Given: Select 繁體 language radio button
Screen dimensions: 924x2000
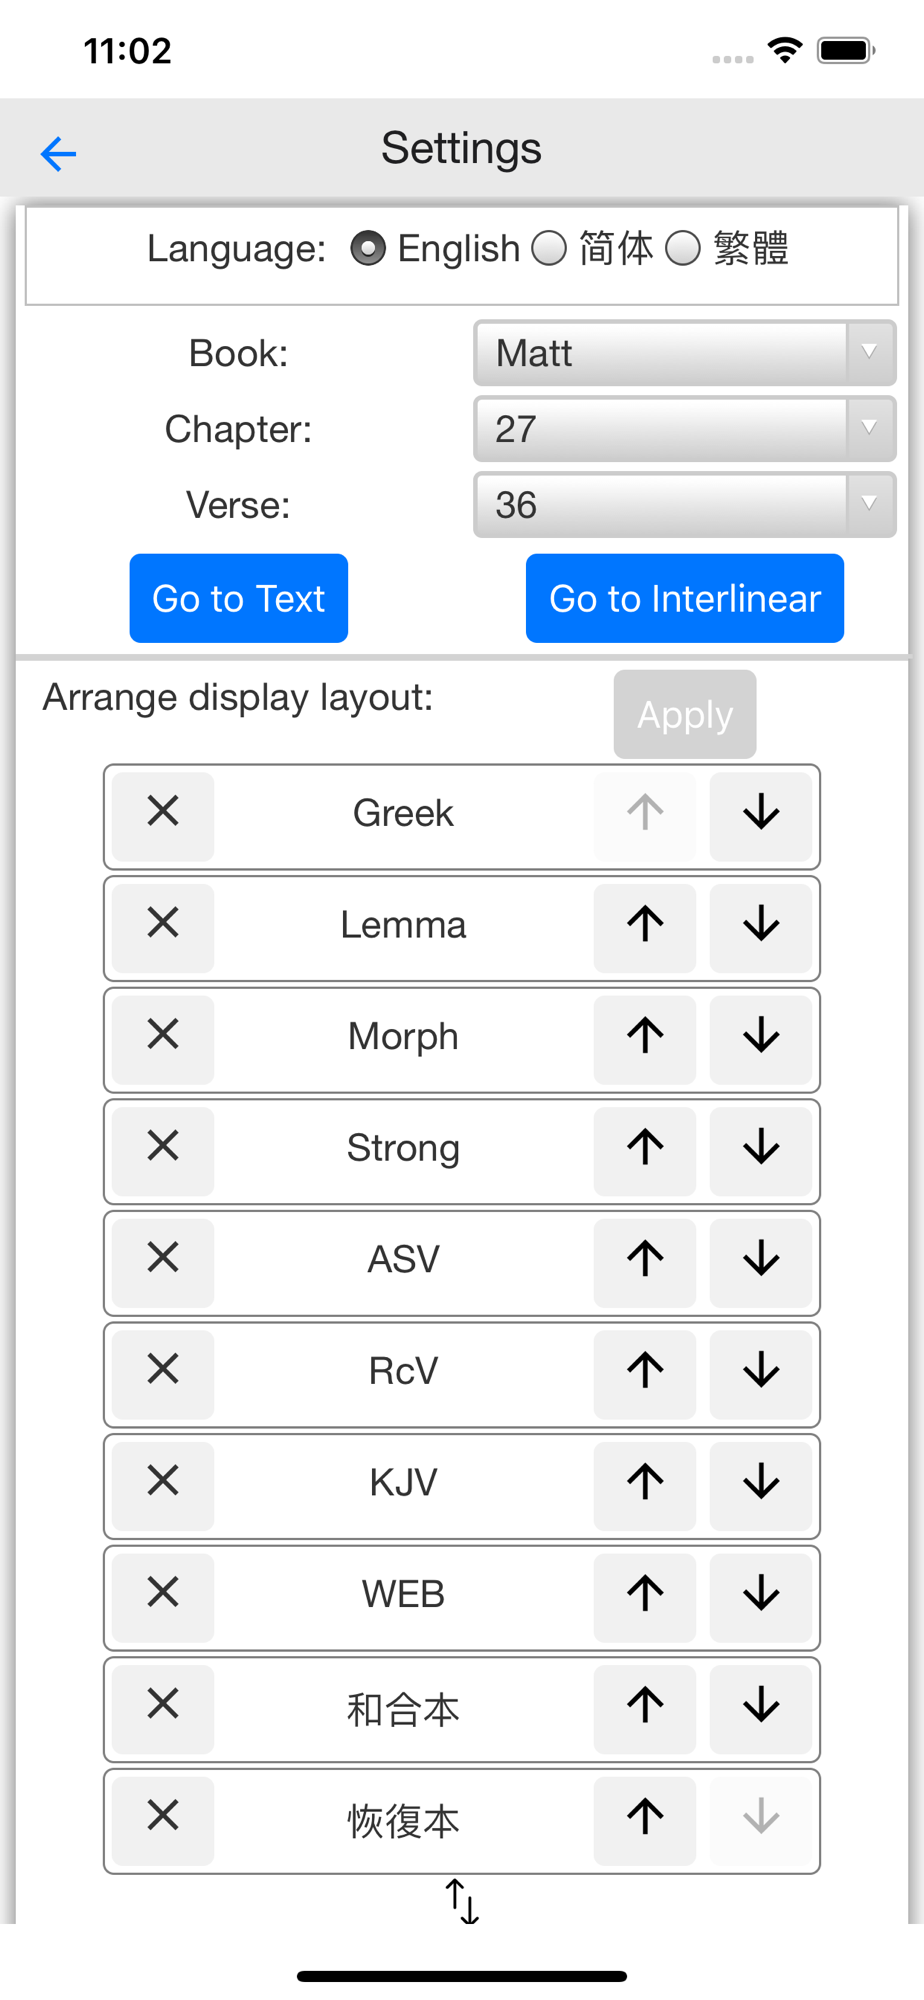Looking at the screenshot, I should coord(683,248).
